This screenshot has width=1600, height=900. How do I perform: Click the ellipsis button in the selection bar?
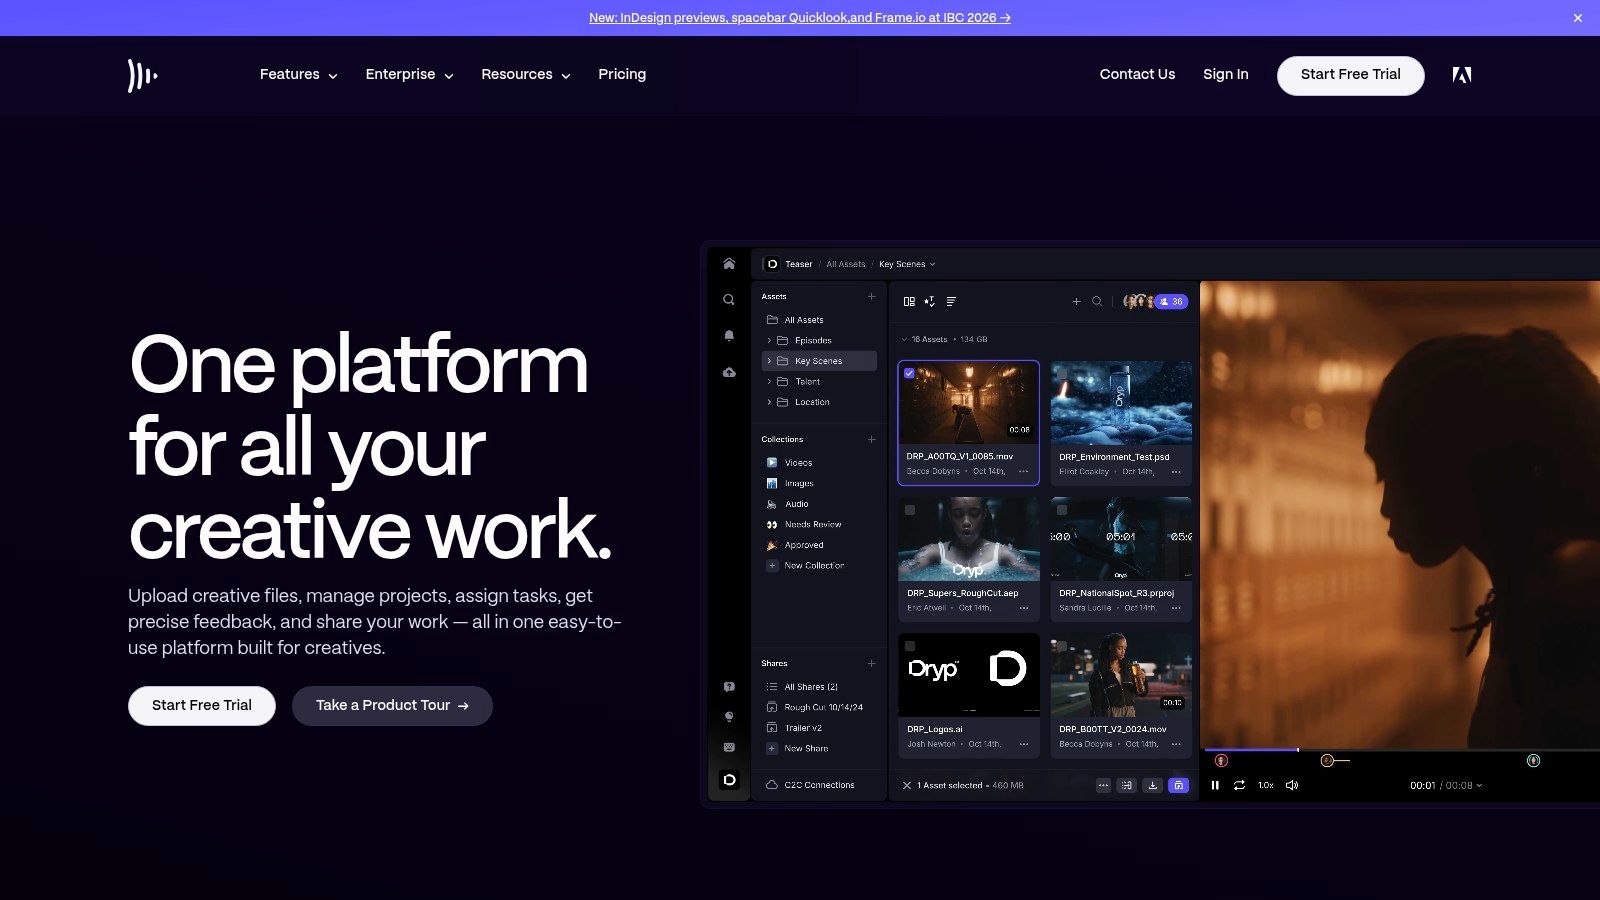coord(1103,785)
